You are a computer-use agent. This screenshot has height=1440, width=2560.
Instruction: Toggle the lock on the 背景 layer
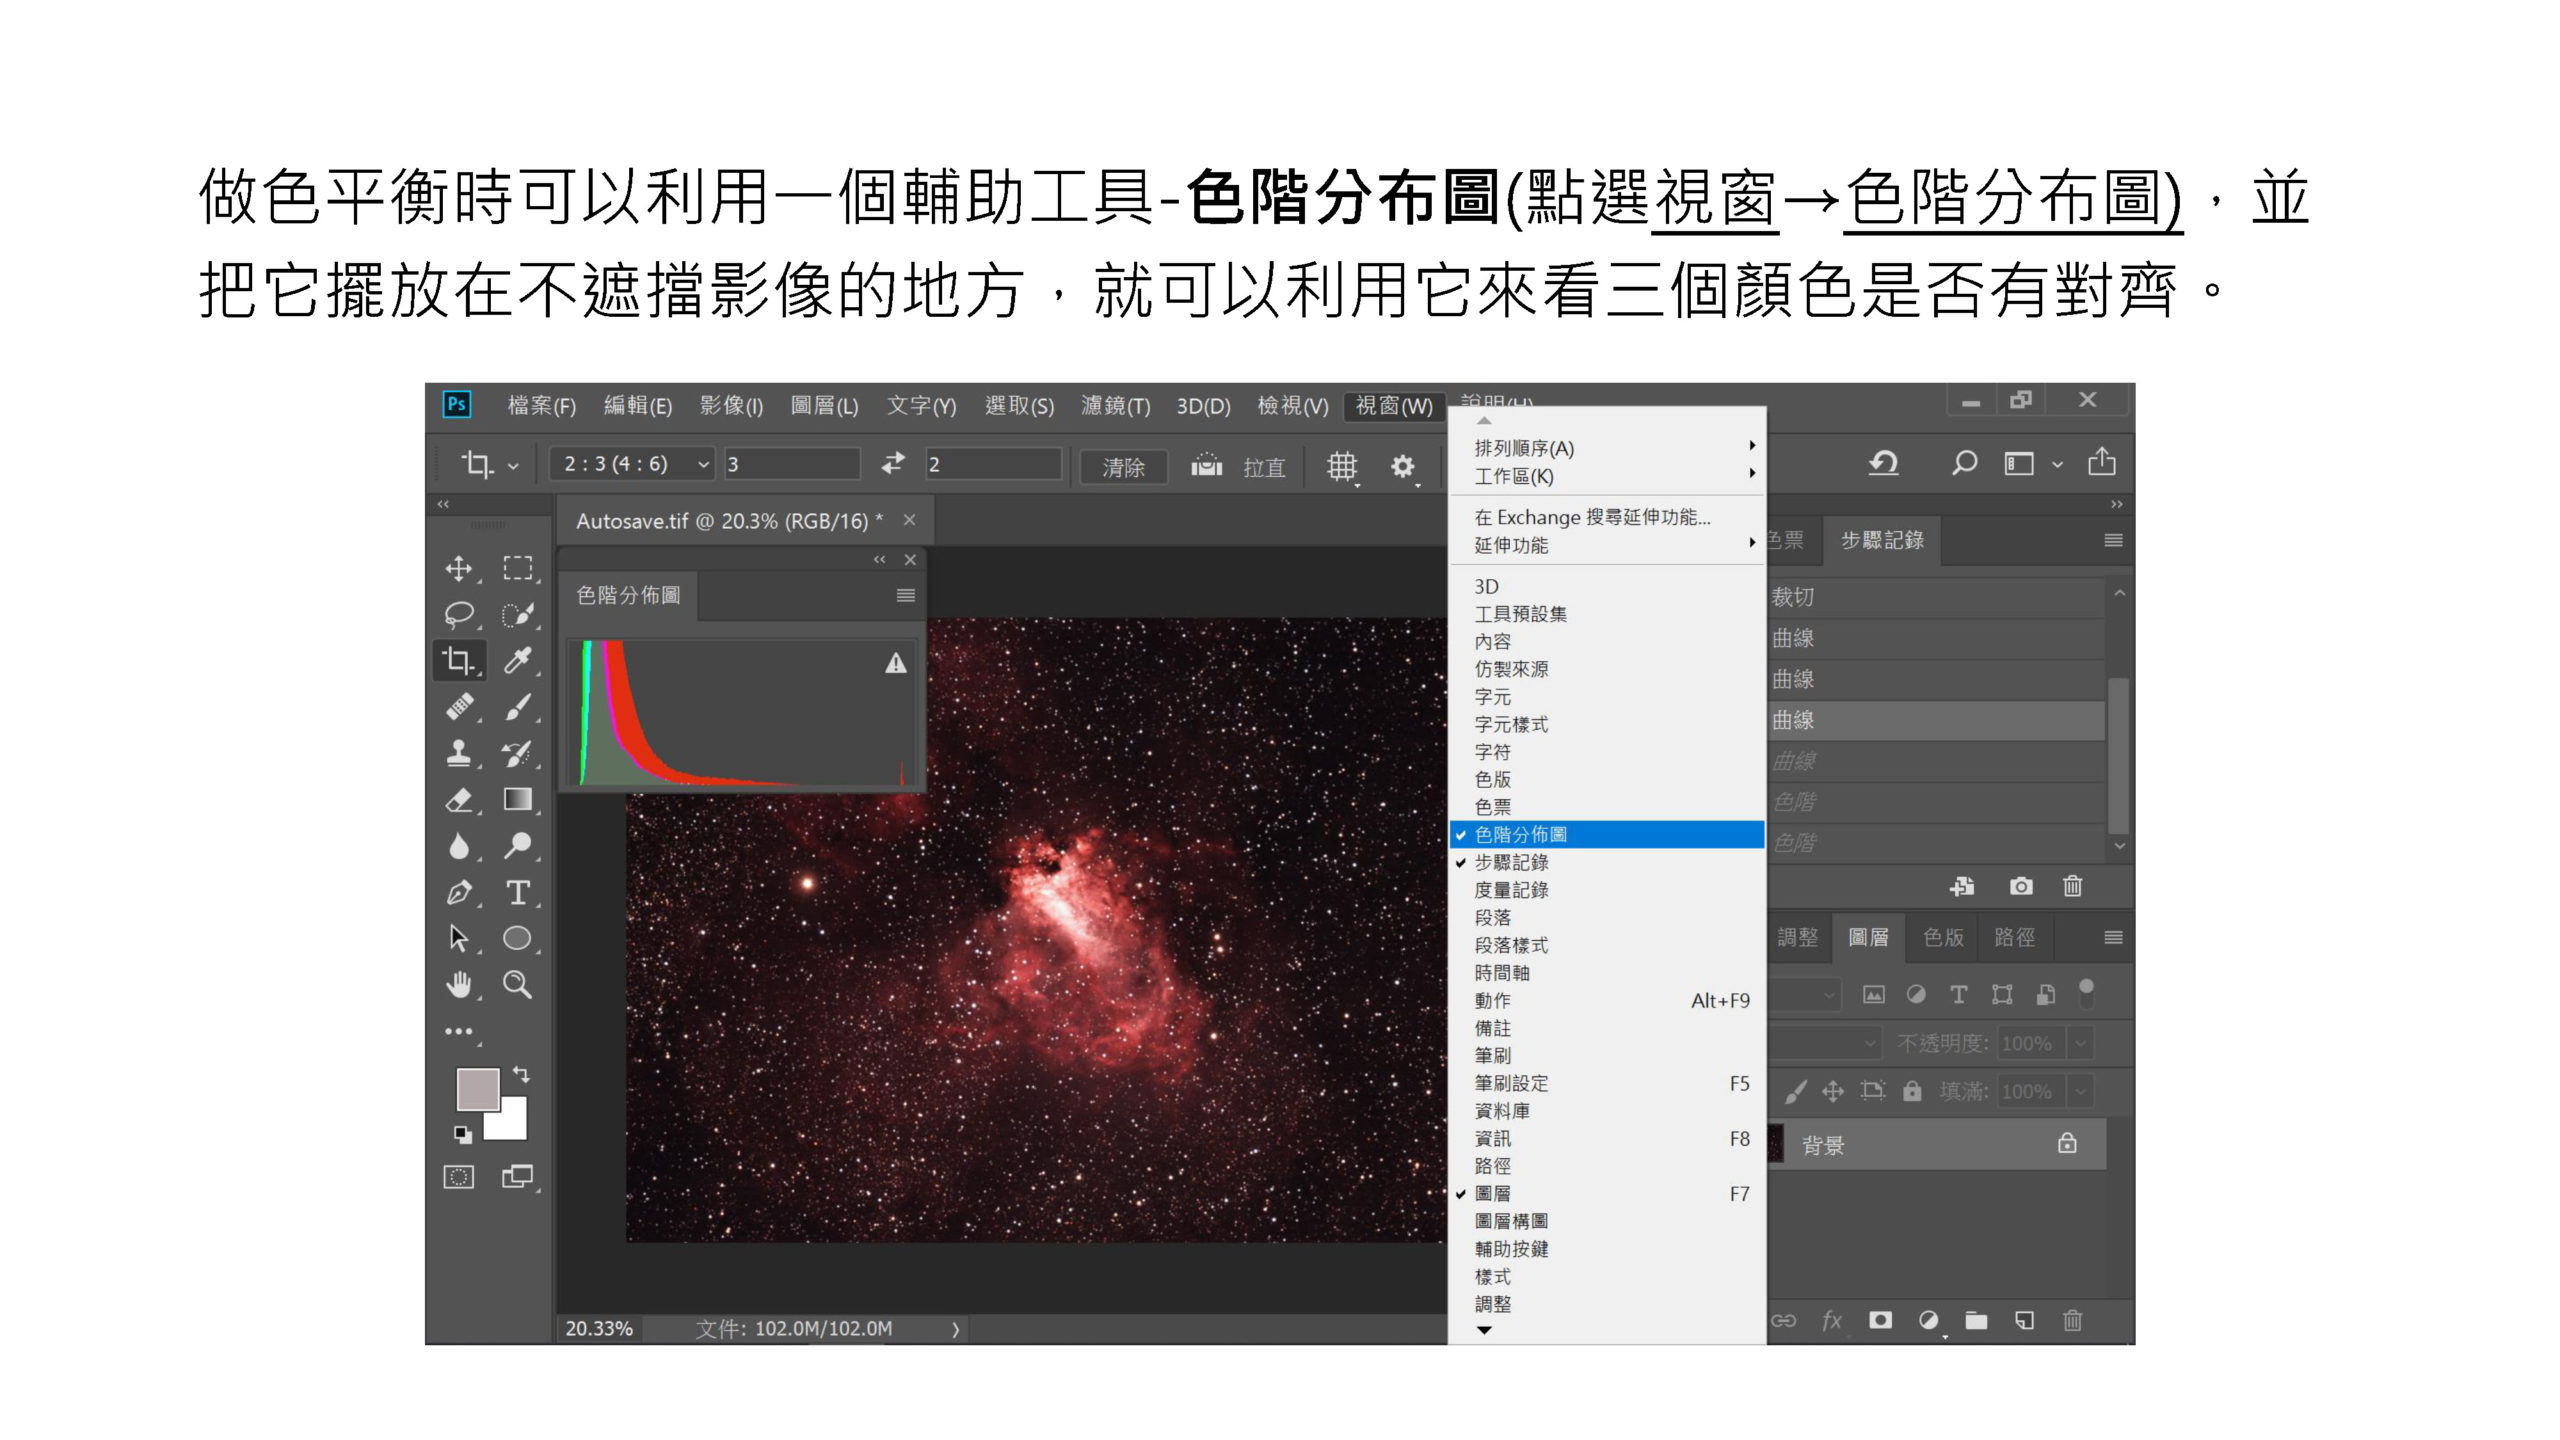coord(2068,1144)
